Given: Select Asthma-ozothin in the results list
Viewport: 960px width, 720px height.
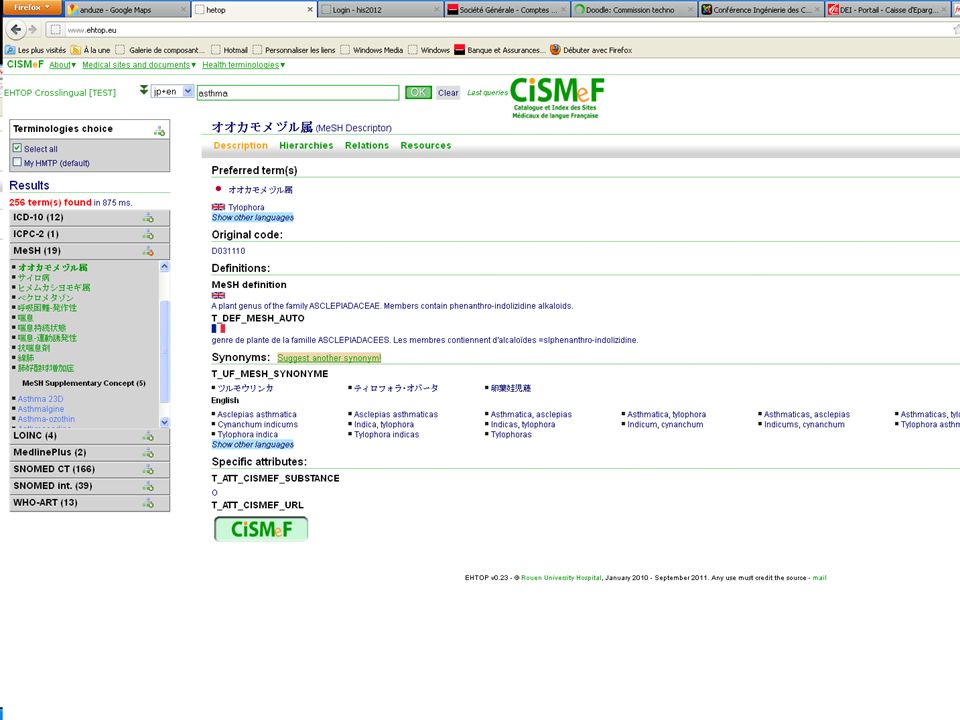Looking at the screenshot, I should pos(46,419).
